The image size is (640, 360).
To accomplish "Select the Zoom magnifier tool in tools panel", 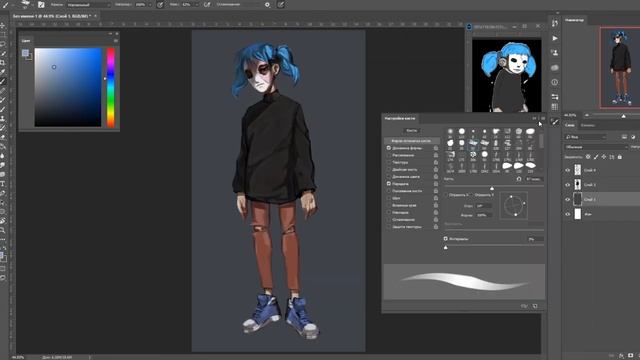I will [3, 231].
